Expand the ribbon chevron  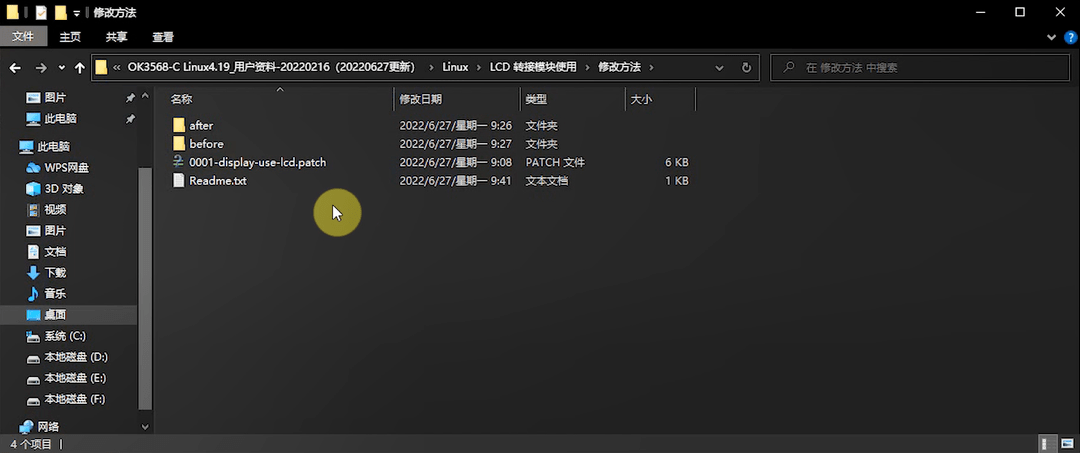pos(1052,37)
